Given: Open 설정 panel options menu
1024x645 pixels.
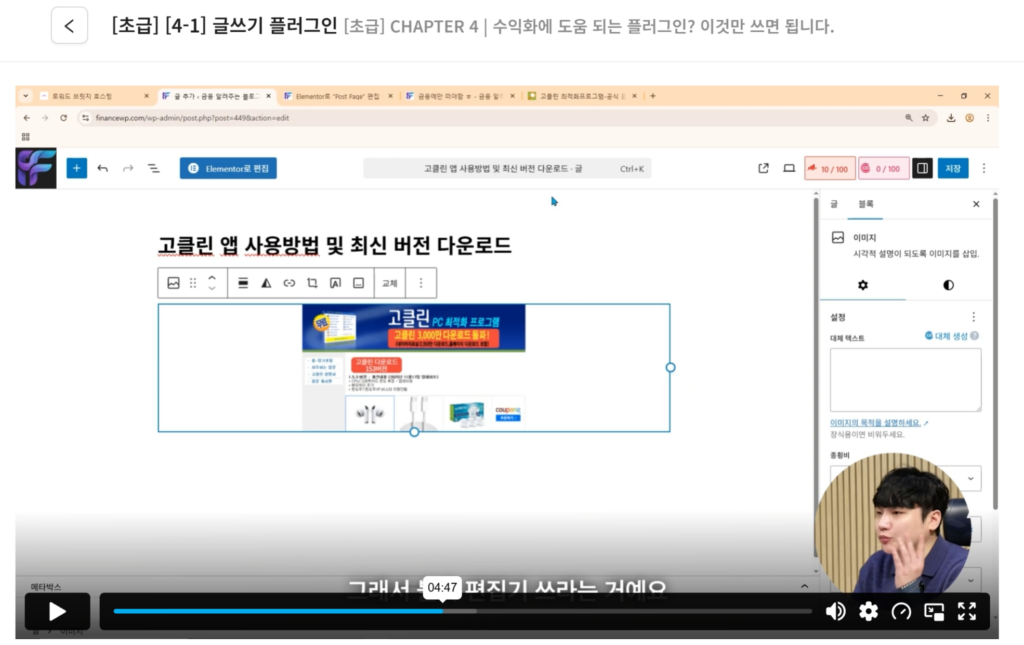Looking at the screenshot, I should [974, 317].
